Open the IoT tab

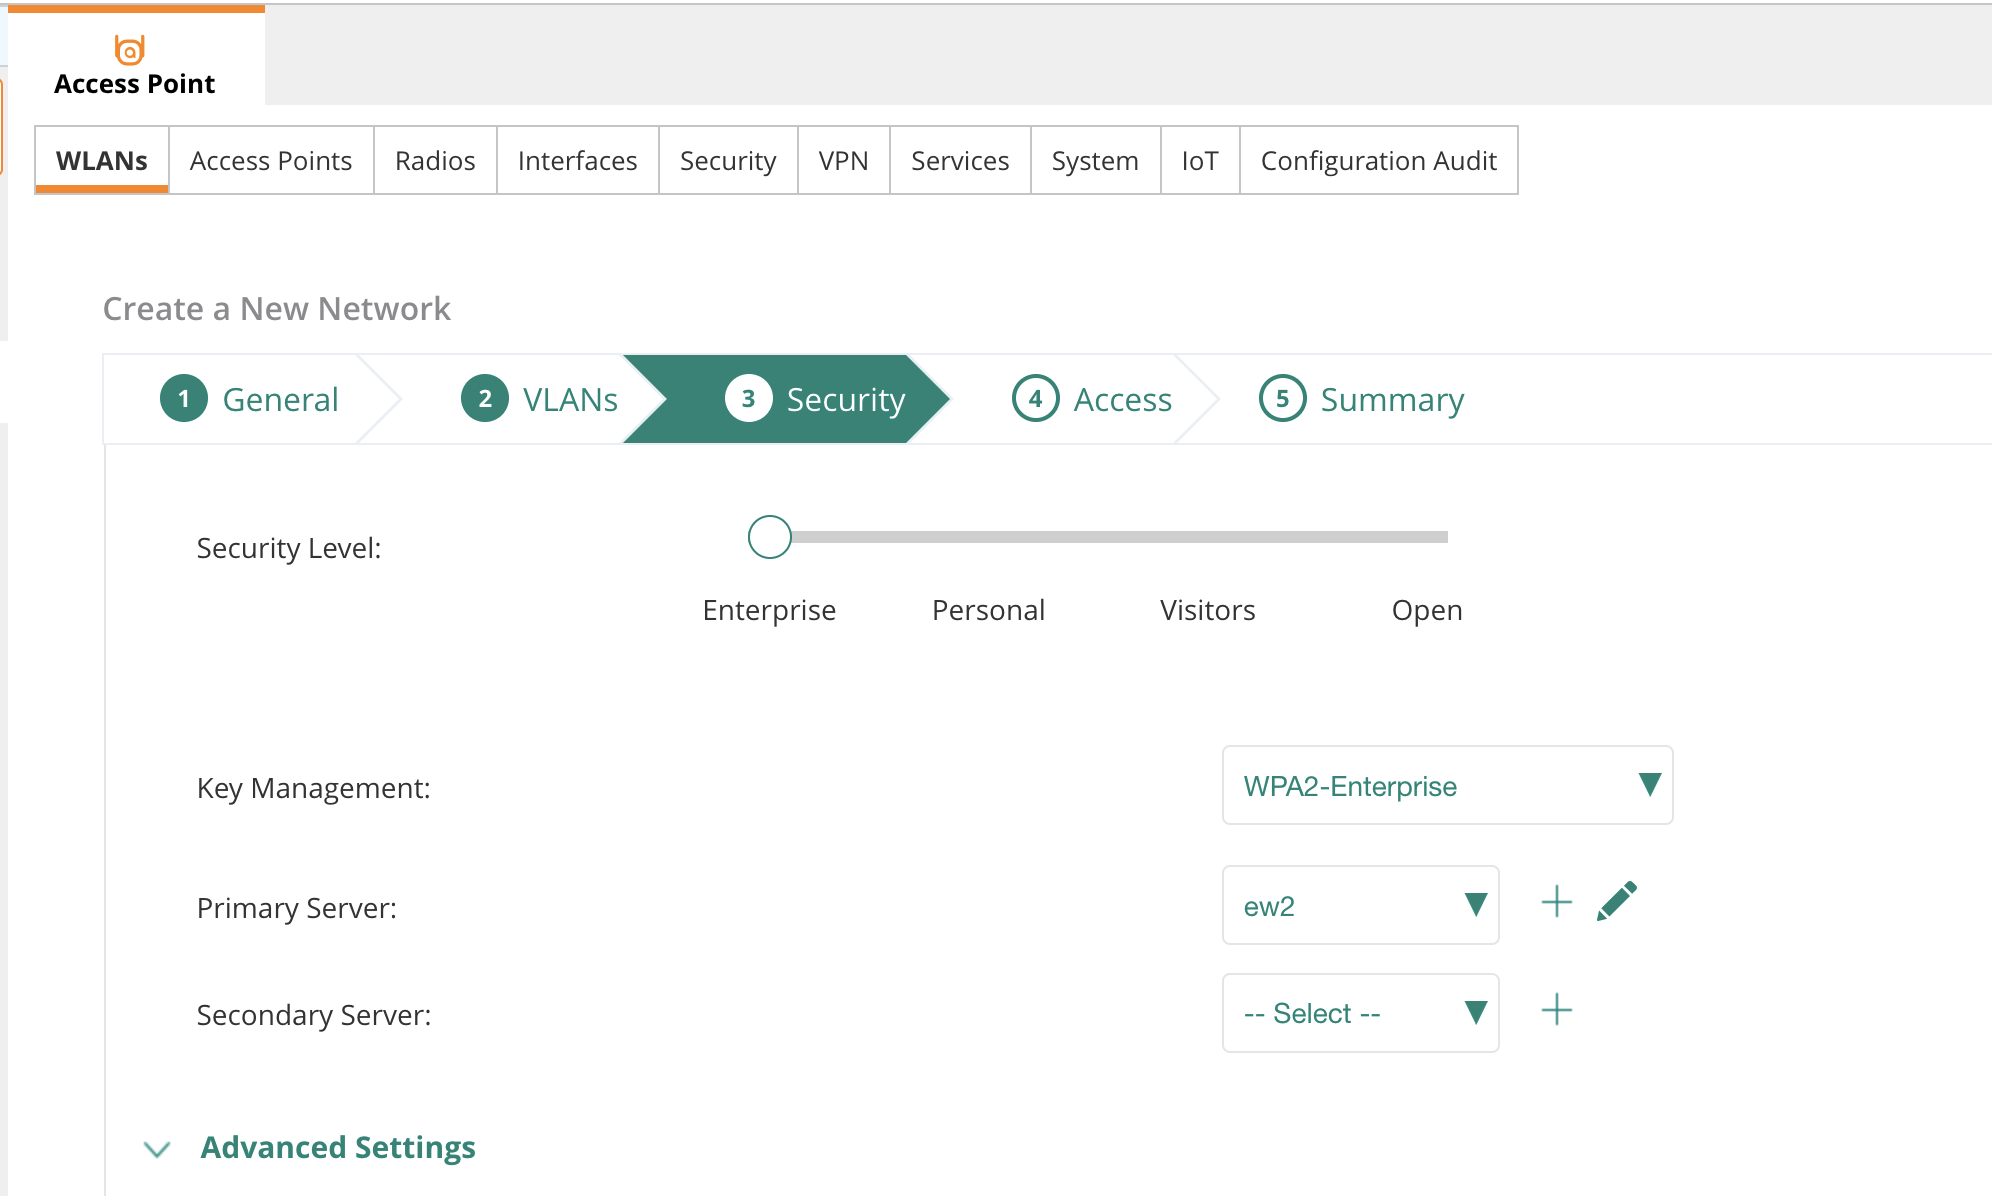(x=1199, y=160)
